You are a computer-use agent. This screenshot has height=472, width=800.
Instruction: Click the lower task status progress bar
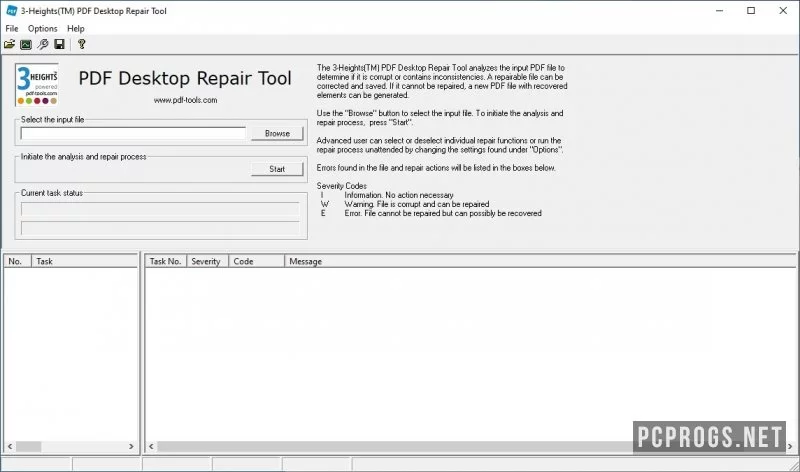point(160,228)
